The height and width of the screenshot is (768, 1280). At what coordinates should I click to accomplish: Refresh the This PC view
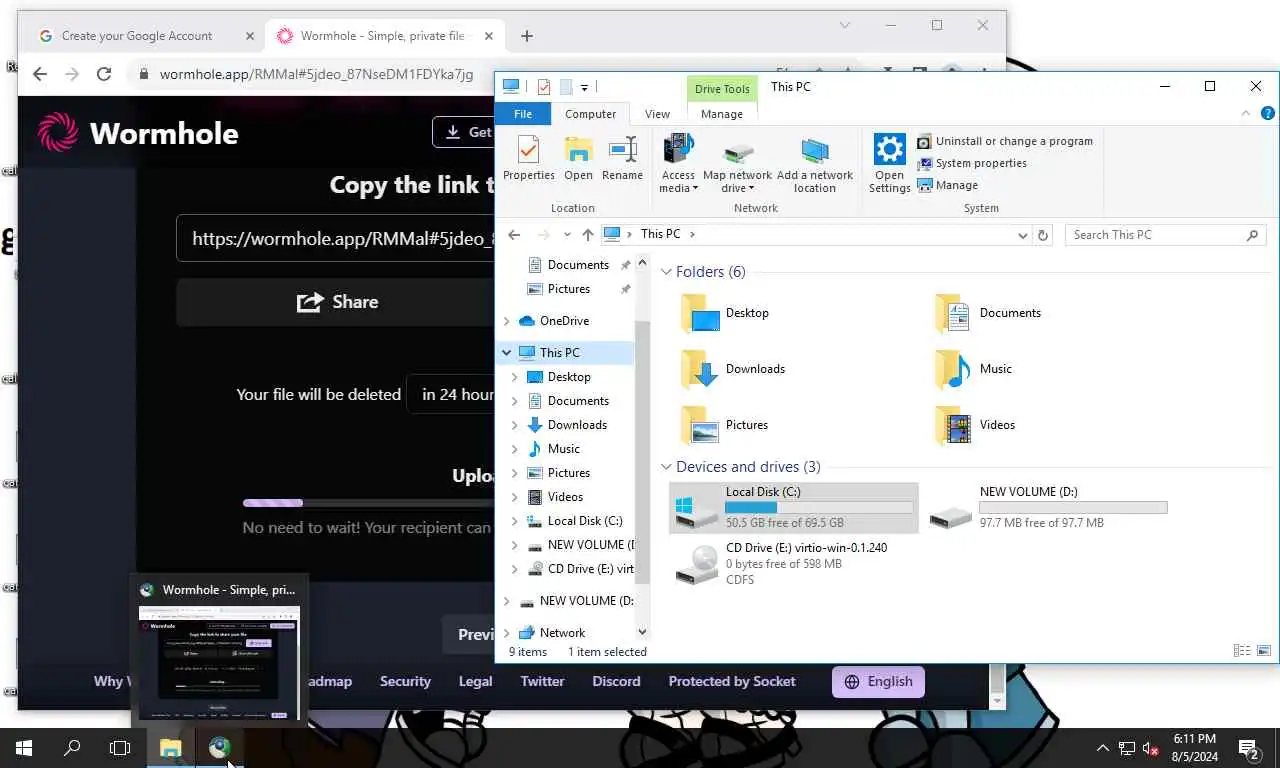point(1043,235)
